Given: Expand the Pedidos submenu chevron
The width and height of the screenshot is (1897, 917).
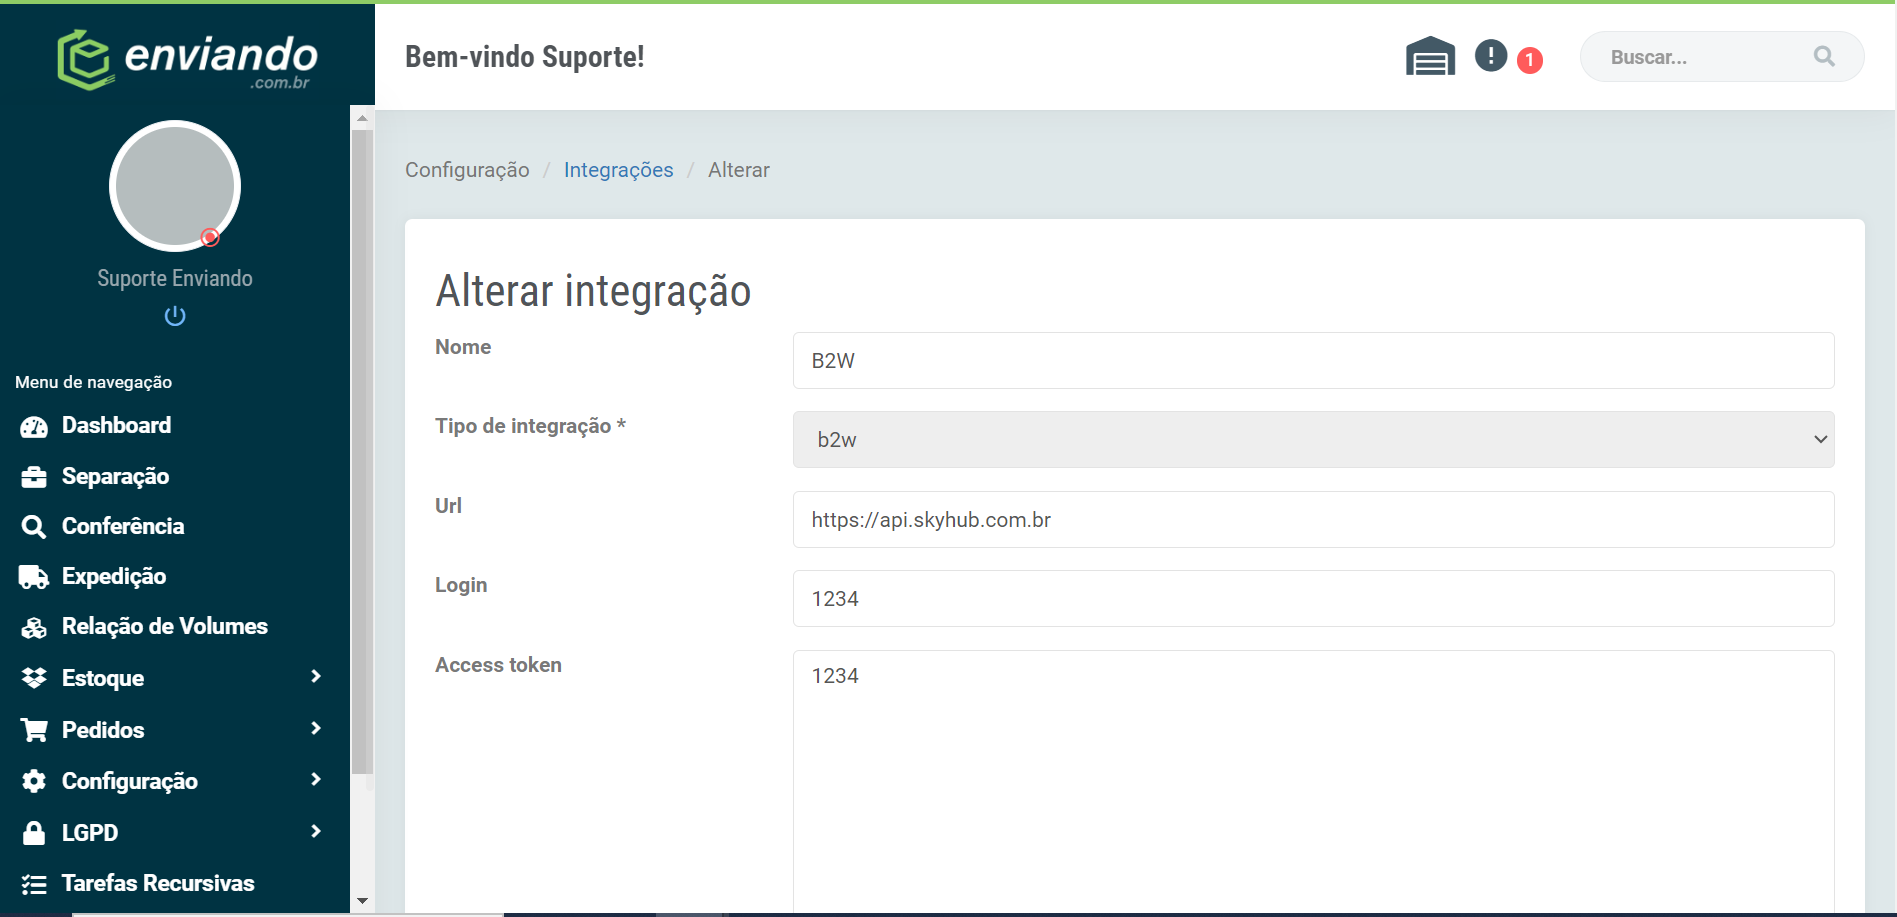Looking at the screenshot, I should pos(316,729).
